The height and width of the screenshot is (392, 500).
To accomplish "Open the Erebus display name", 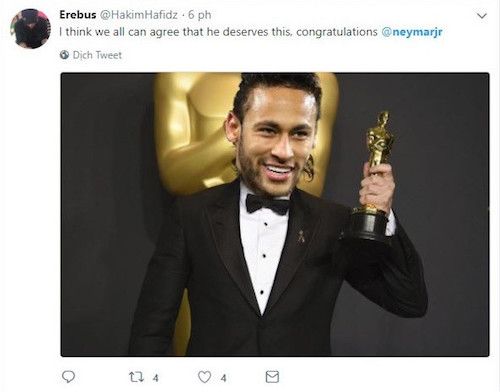I will point(78,15).
